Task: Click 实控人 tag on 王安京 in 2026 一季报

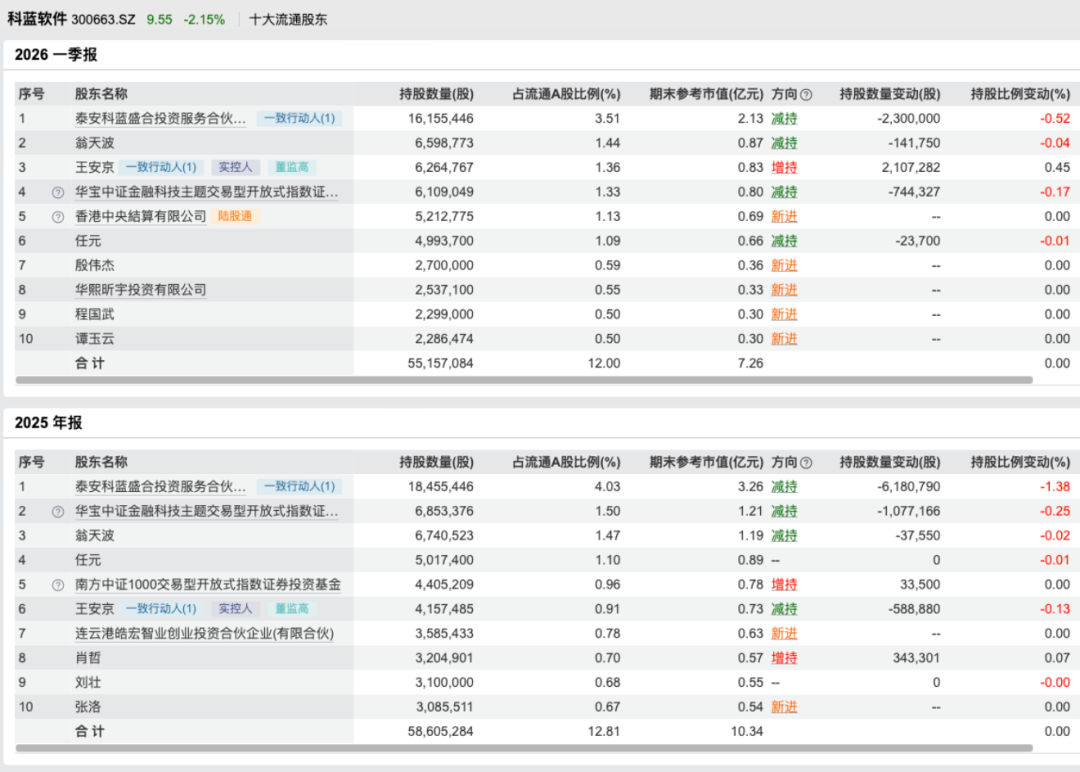Action: 235,167
